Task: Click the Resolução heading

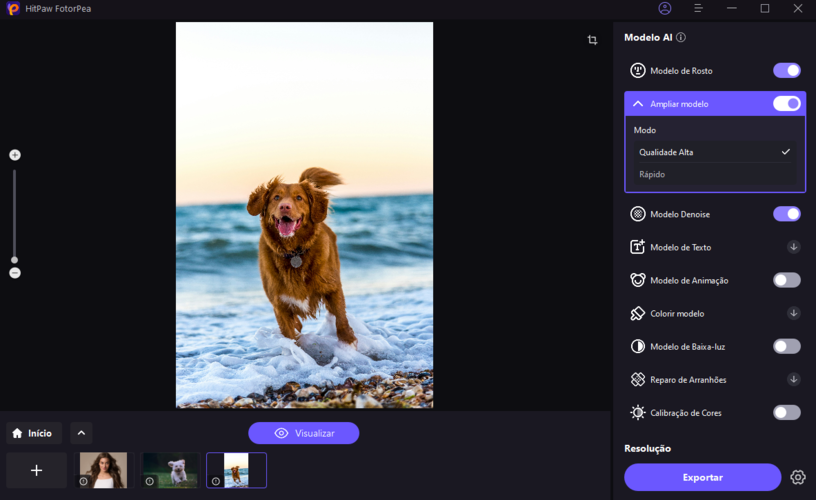Action: click(647, 448)
